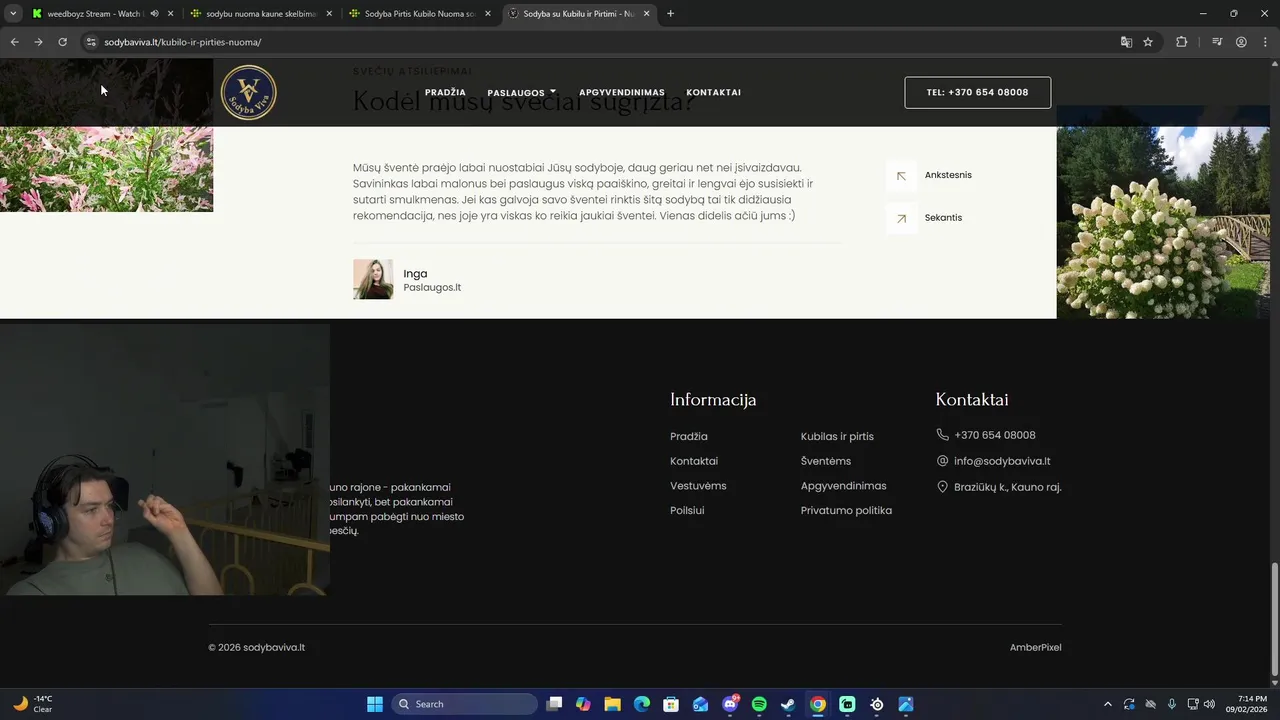This screenshot has width=1280, height=720.
Task: Click the reviewer name Inga
Action: pos(415,273)
